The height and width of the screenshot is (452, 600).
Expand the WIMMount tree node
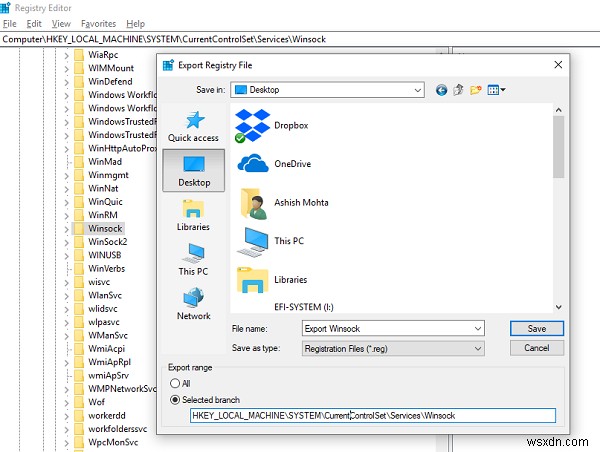click(67, 69)
